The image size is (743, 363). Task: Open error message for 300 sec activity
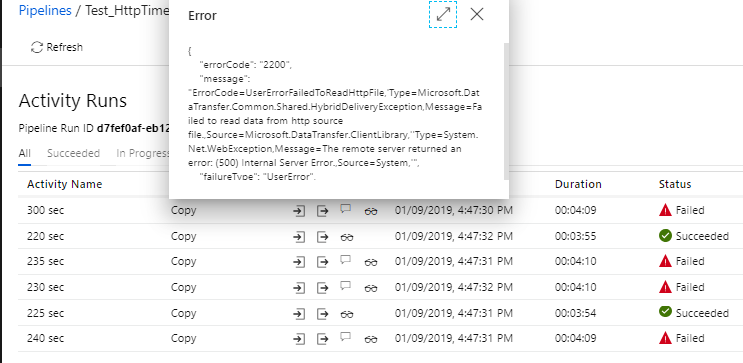click(346, 209)
